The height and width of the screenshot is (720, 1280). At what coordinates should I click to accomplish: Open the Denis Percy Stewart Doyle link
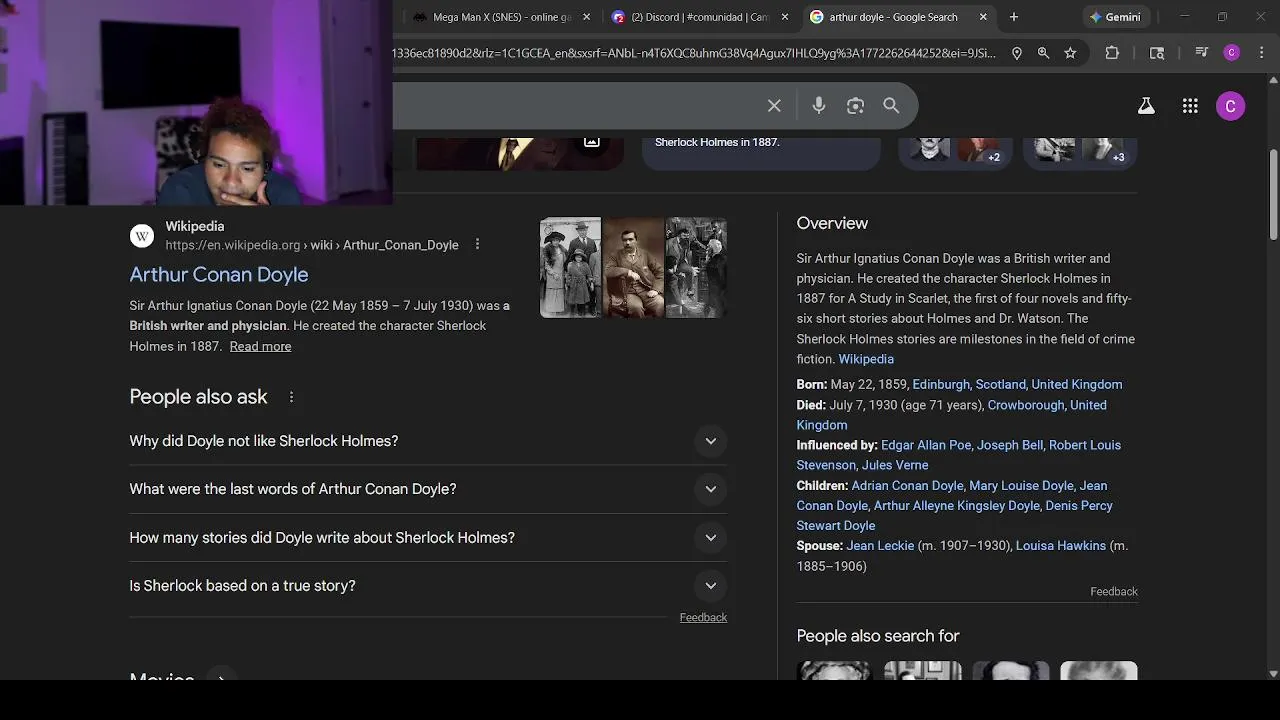click(x=954, y=516)
